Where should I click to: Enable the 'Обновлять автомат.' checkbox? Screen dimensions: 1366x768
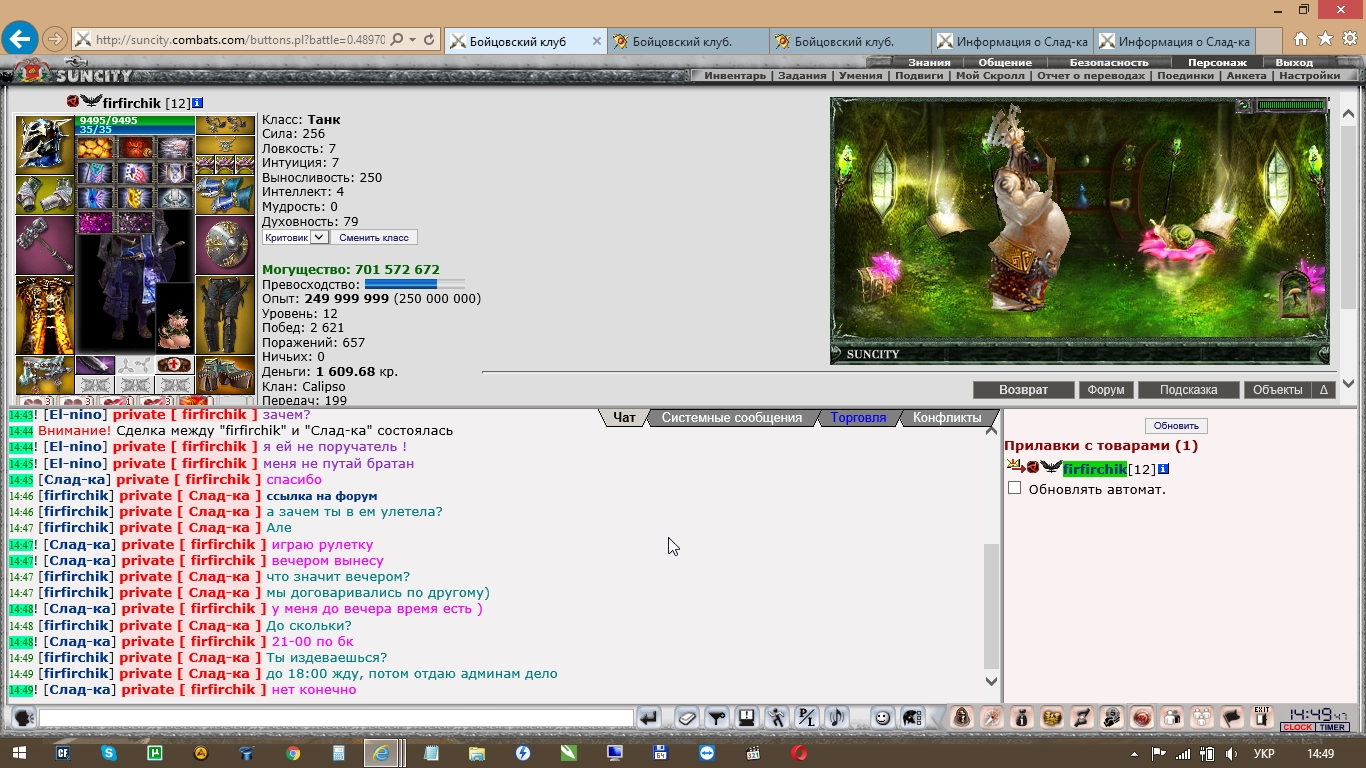[x=1015, y=488]
